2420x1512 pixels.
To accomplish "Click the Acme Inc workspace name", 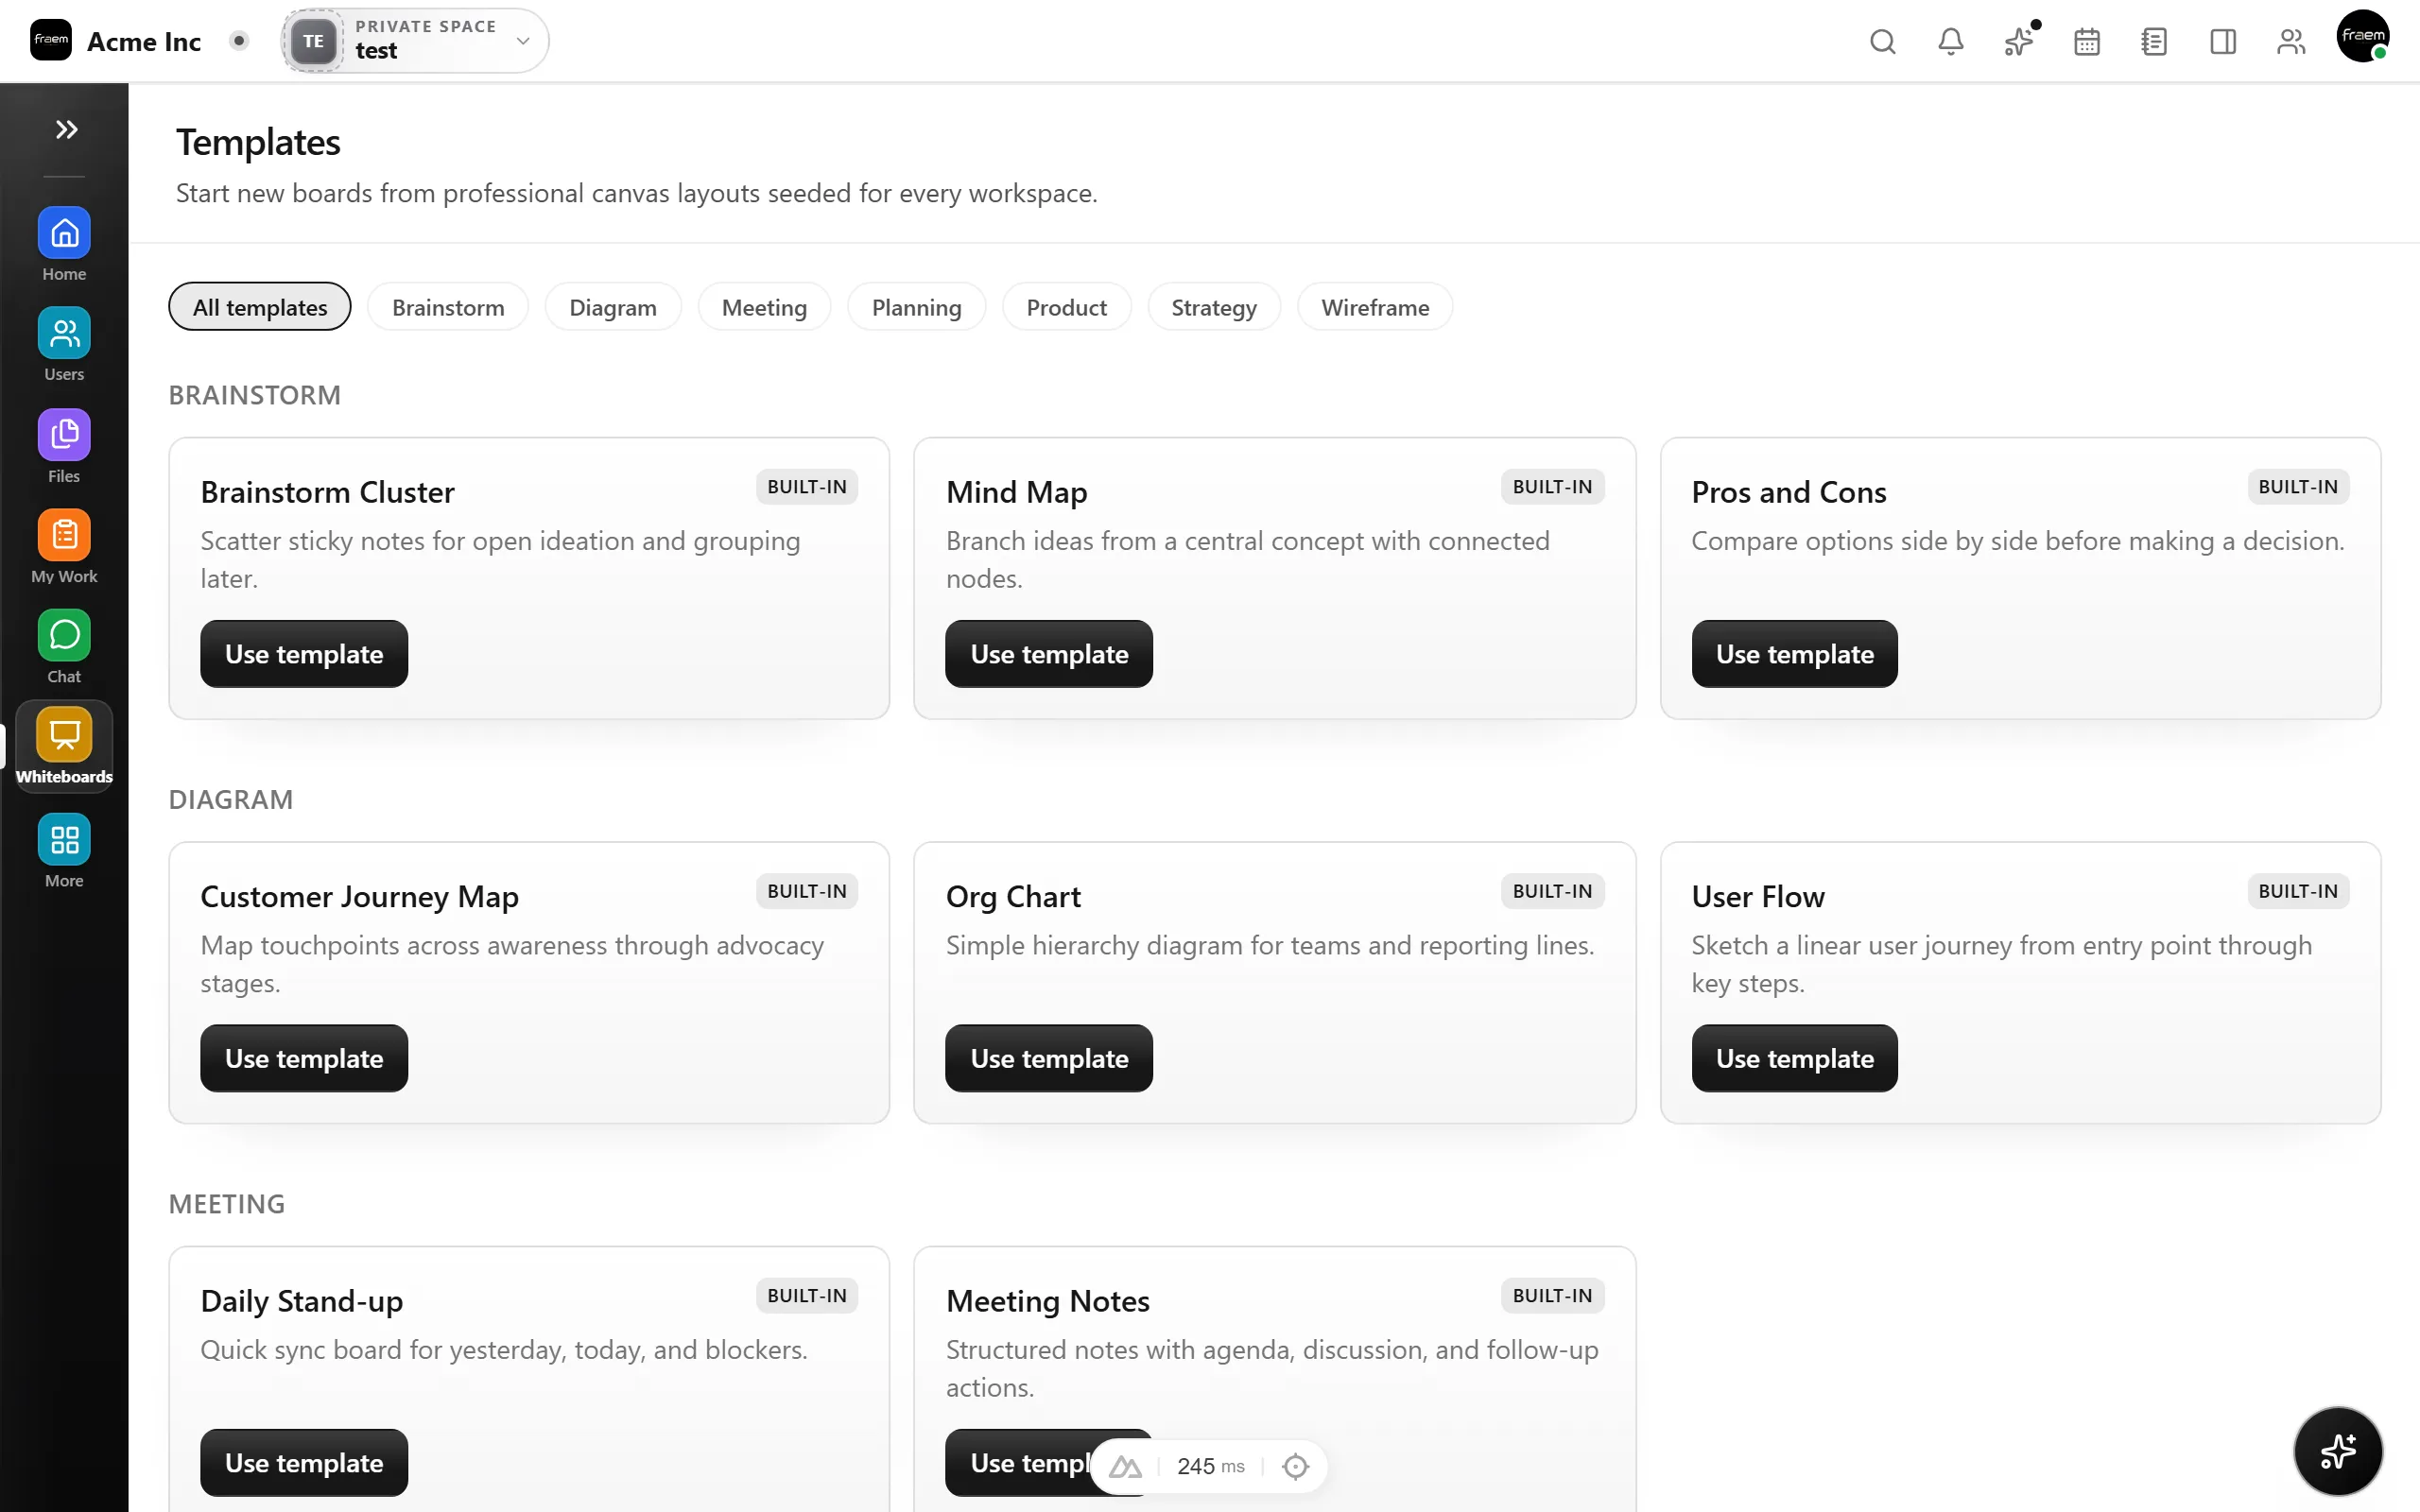I will [144, 41].
